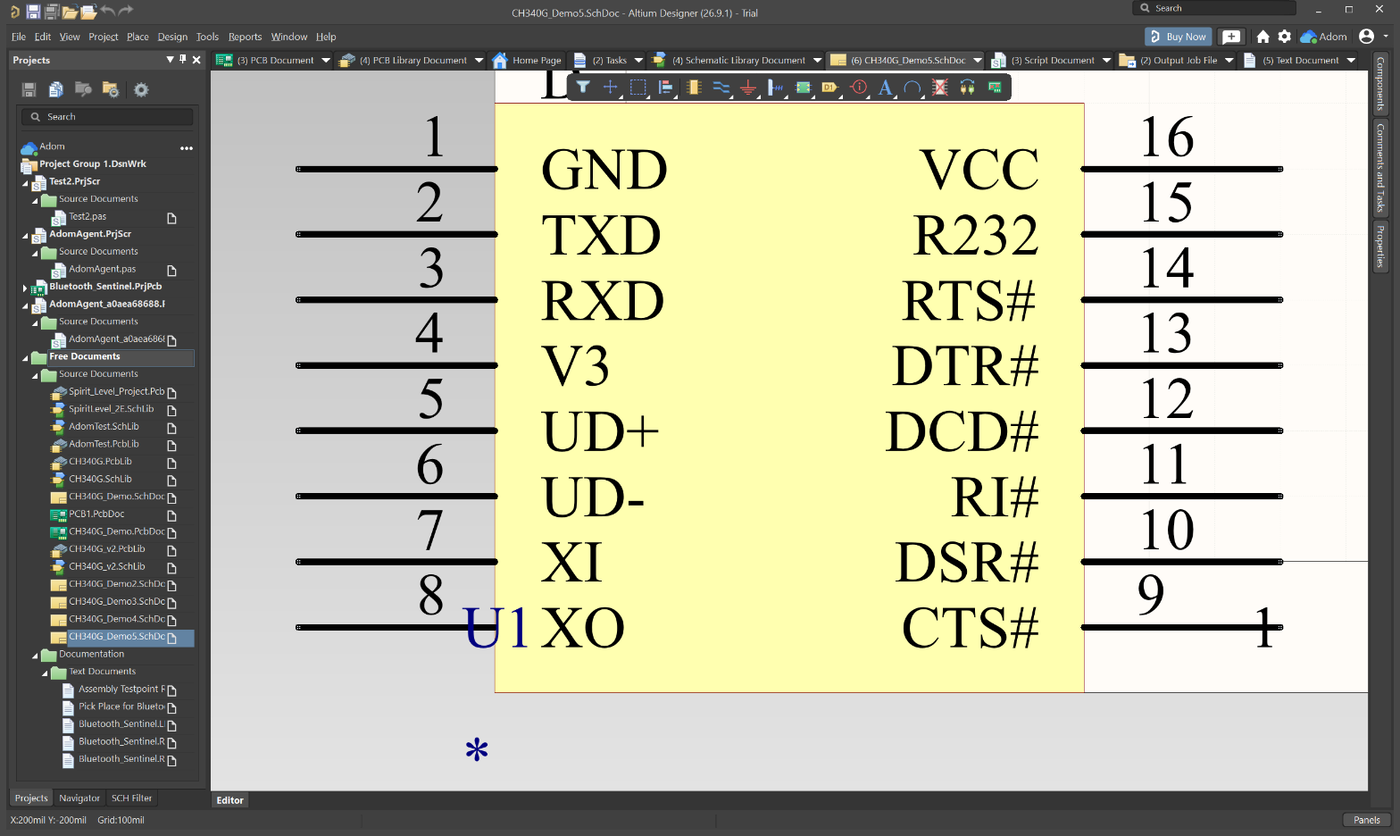The width and height of the screenshot is (1400, 836).
Task: Select the Place Wire tool
Action: 720,87
